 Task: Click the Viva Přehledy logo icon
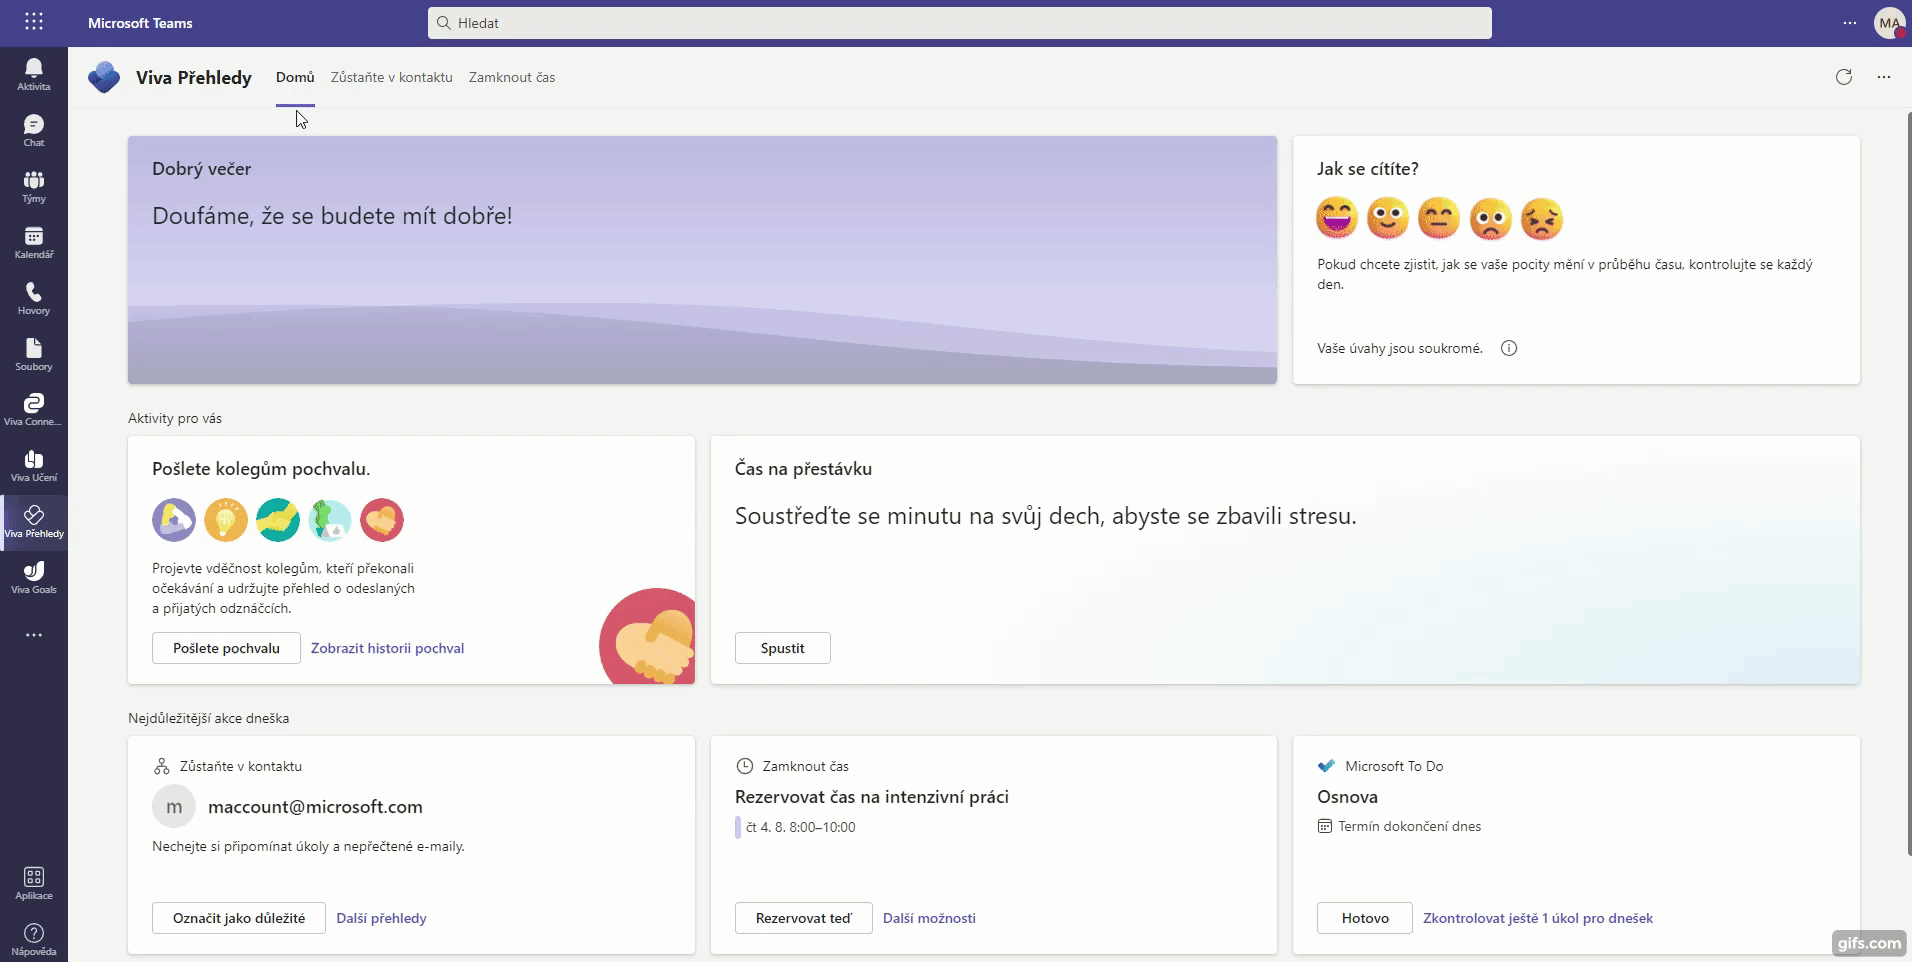click(x=104, y=77)
